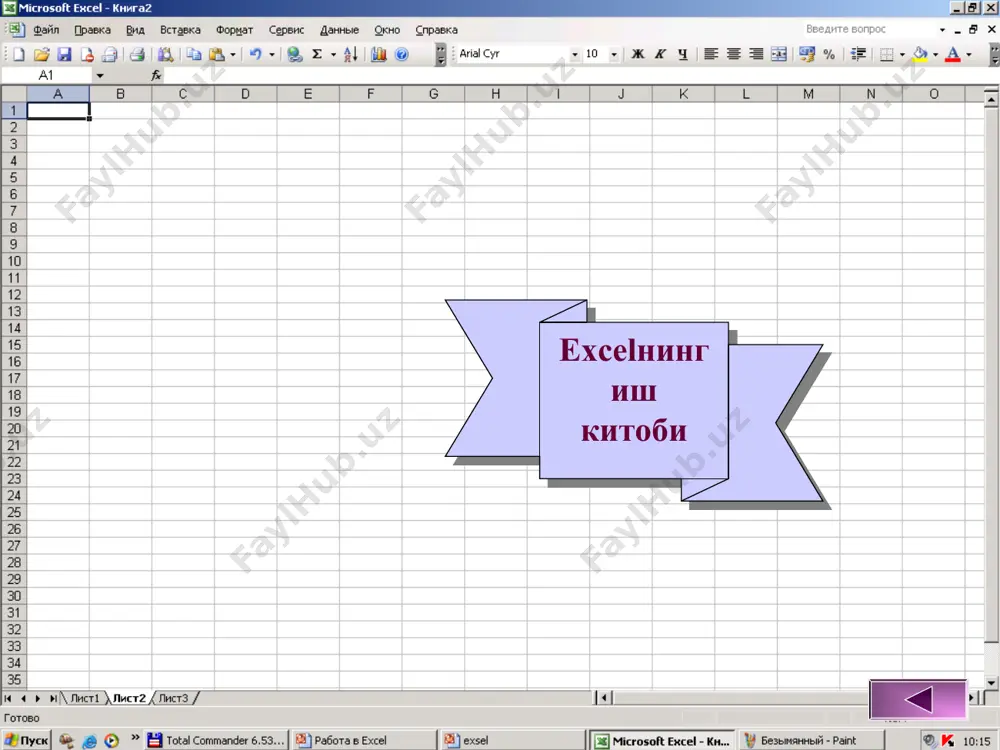Apply percent style
The height and width of the screenshot is (750, 1000).
pyautogui.click(x=829, y=54)
